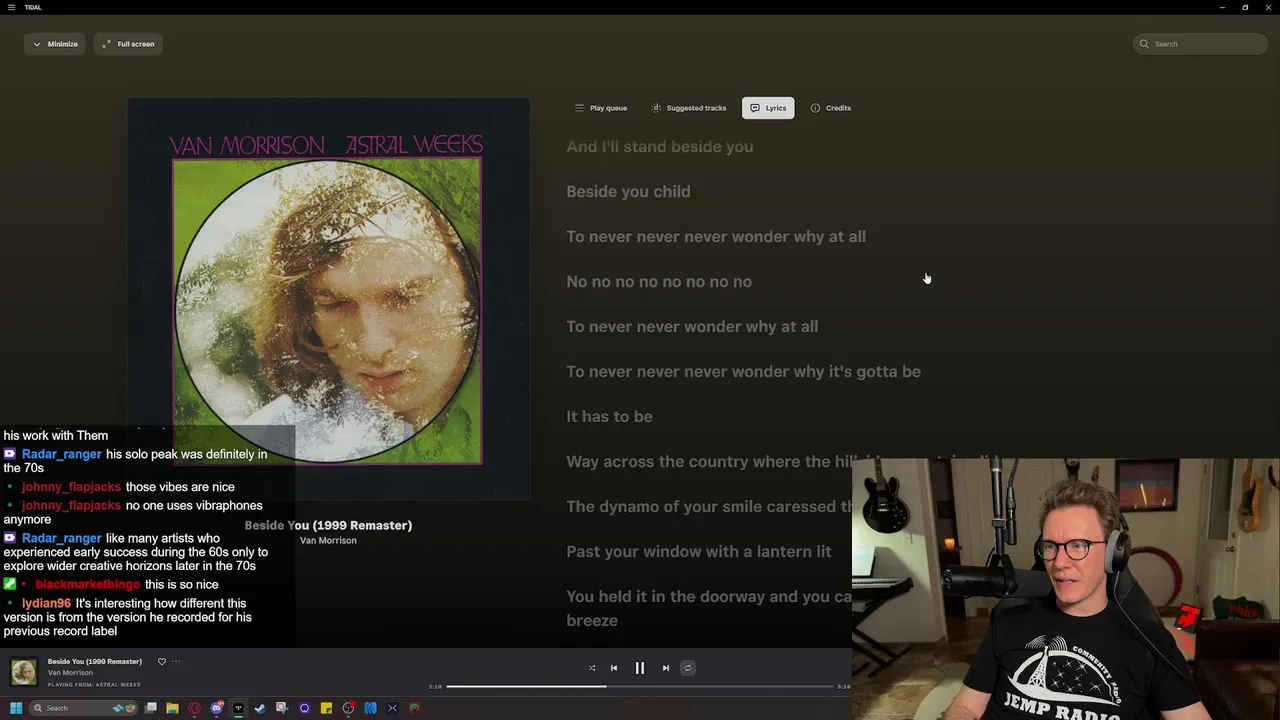Skip to the next track
Viewport: 1280px width, 720px height.
pos(666,668)
